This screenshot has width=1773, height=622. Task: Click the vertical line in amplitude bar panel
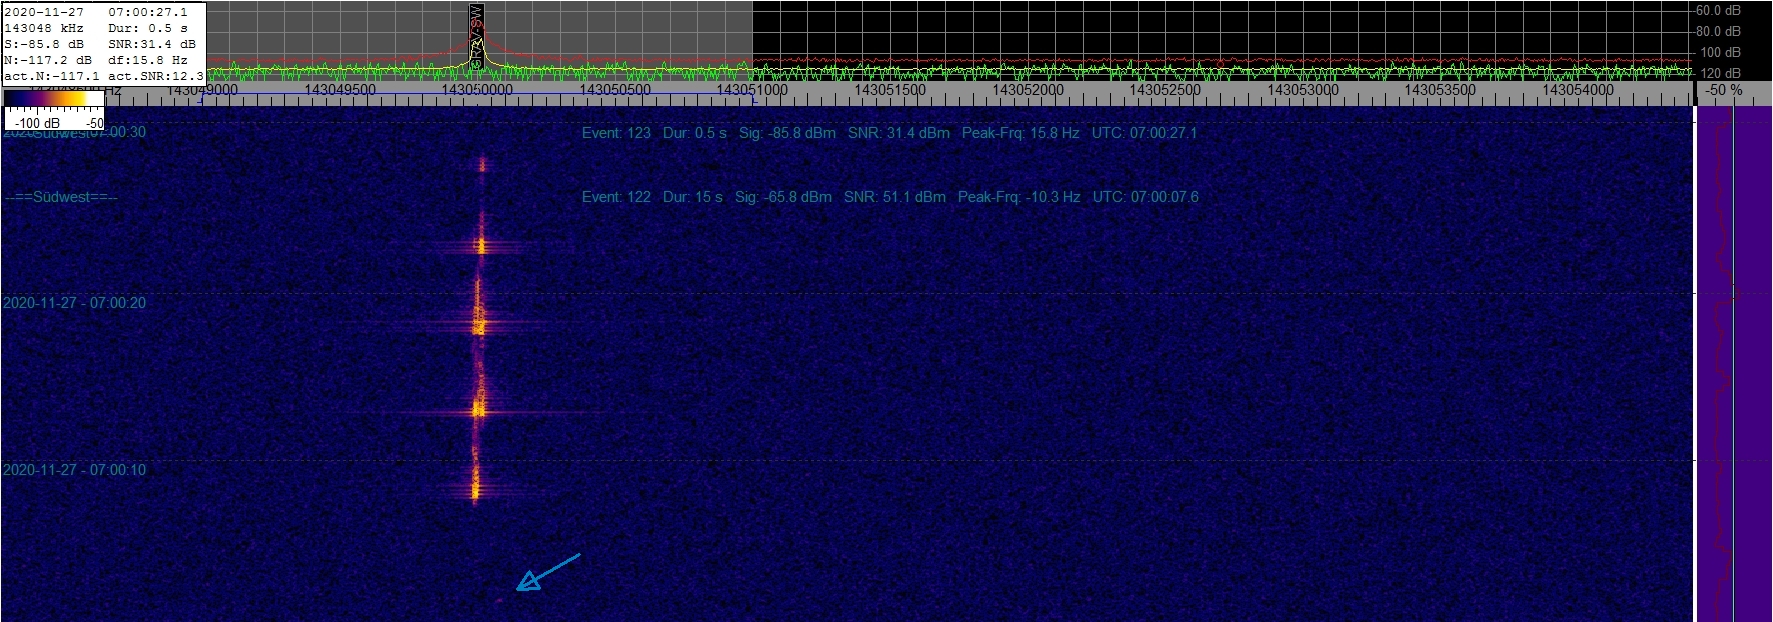coord(1733,364)
